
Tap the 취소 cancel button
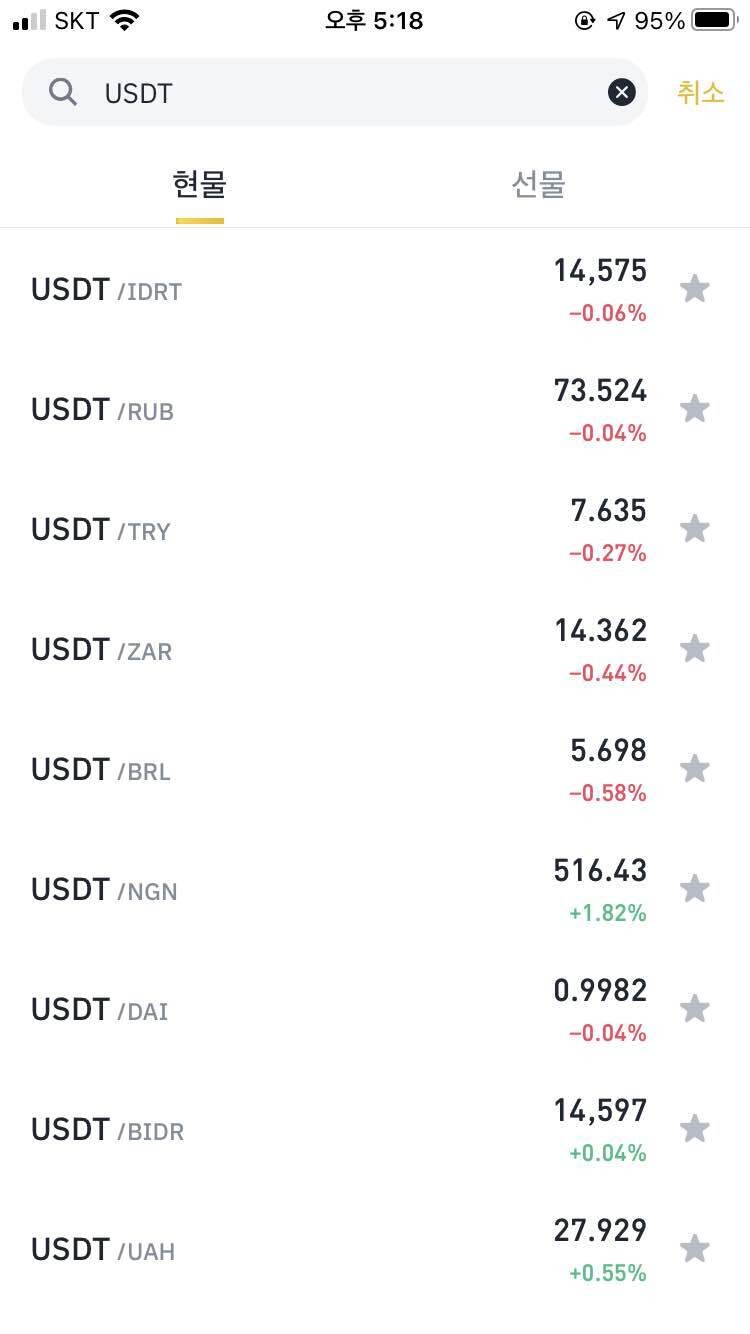click(700, 93)
